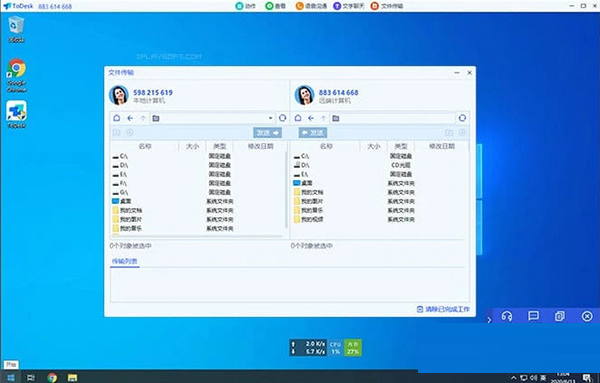Open the 文件传输 option in ToDesk top bar
600x383 pixels.
click(386, 6)
